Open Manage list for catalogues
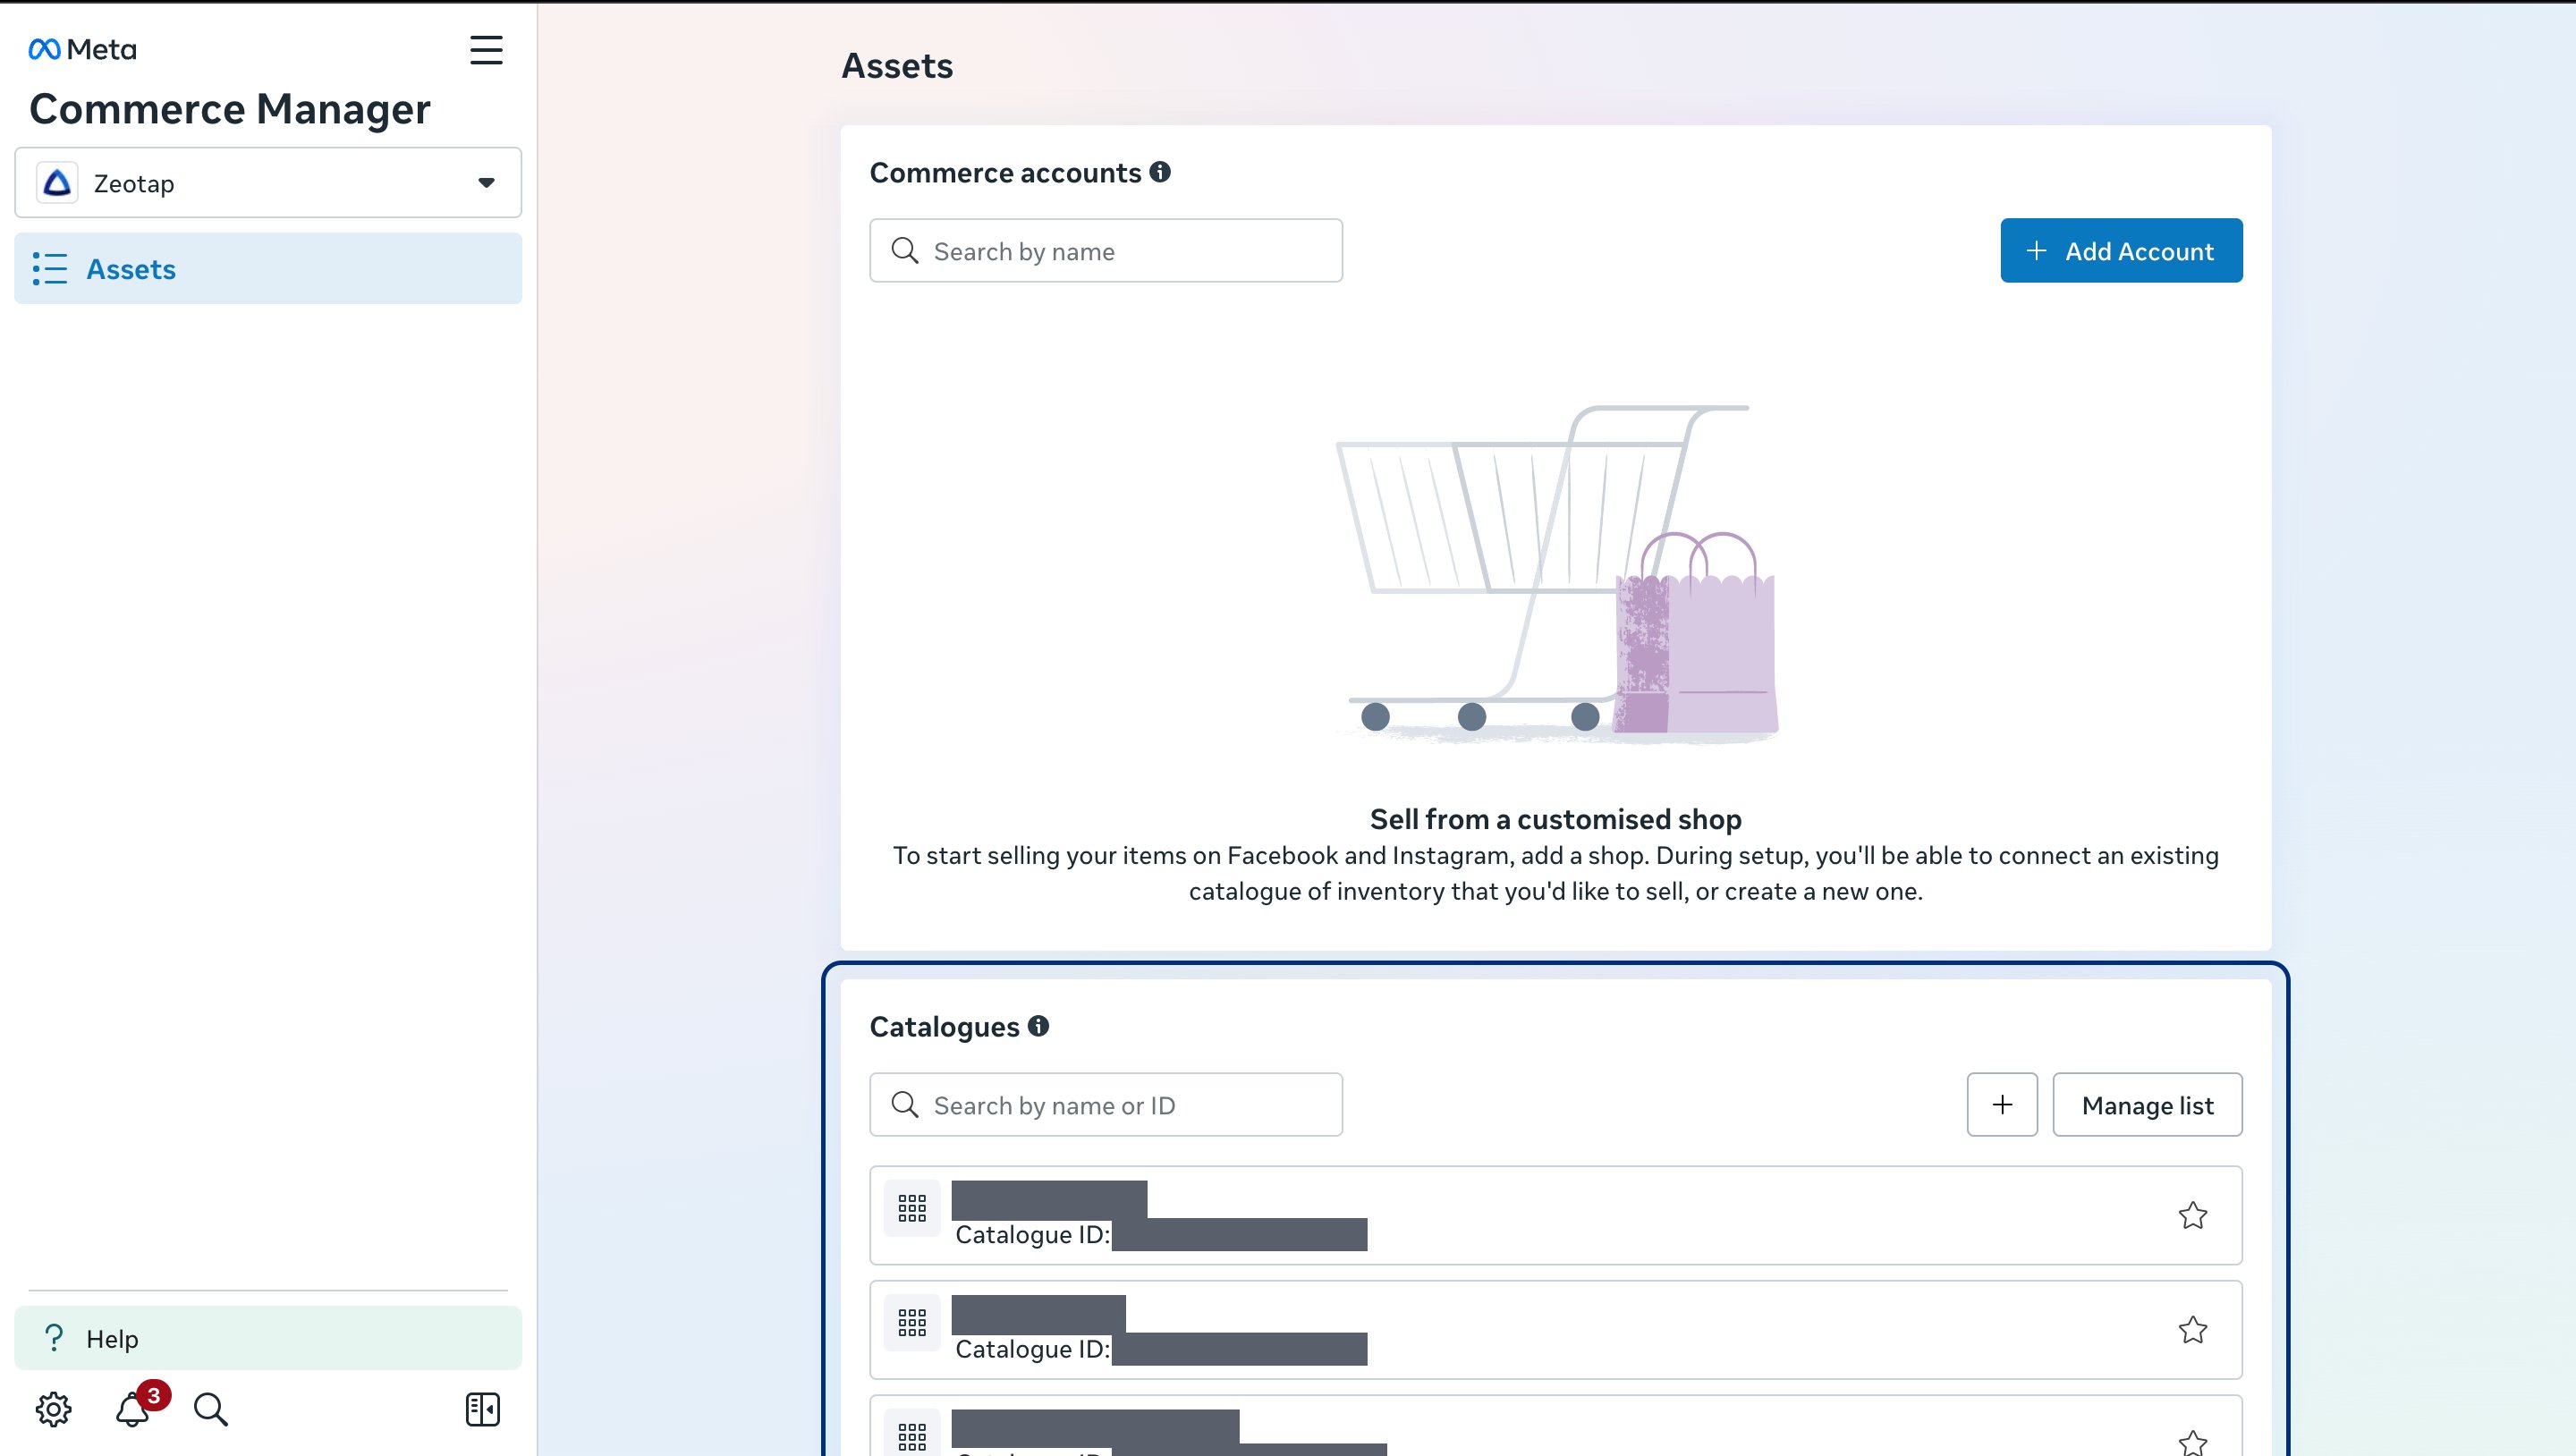 (x=2147, y=1105)
